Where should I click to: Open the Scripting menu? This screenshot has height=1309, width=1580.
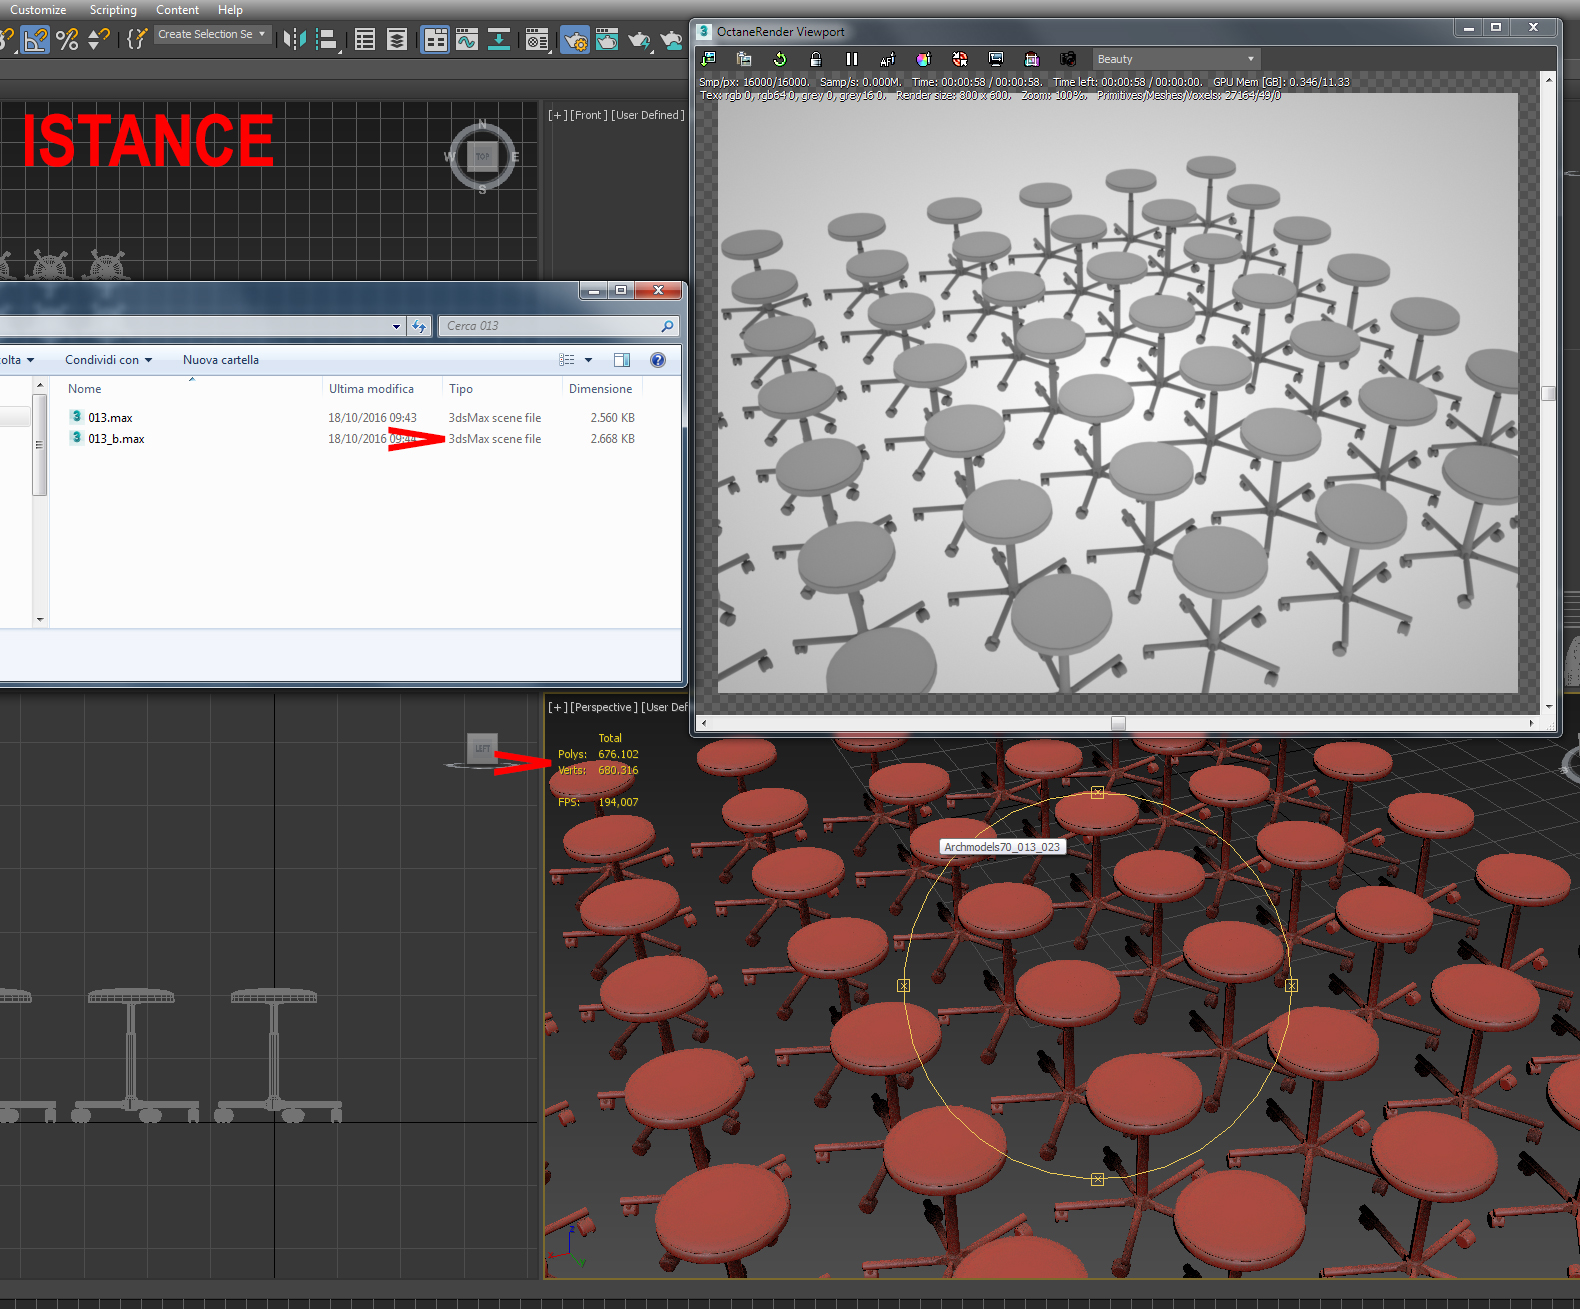(113, 10)
